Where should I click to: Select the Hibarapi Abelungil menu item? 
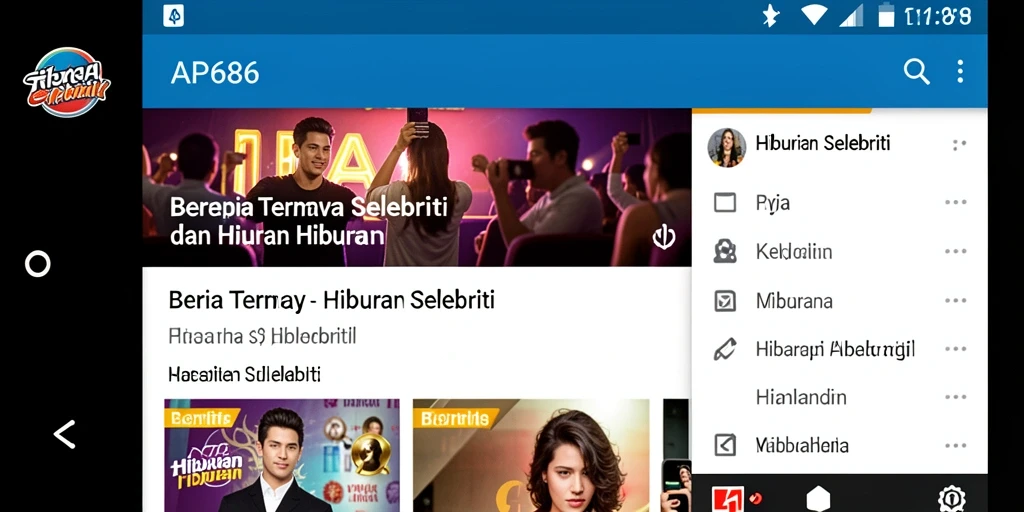[x=839, y=349]
